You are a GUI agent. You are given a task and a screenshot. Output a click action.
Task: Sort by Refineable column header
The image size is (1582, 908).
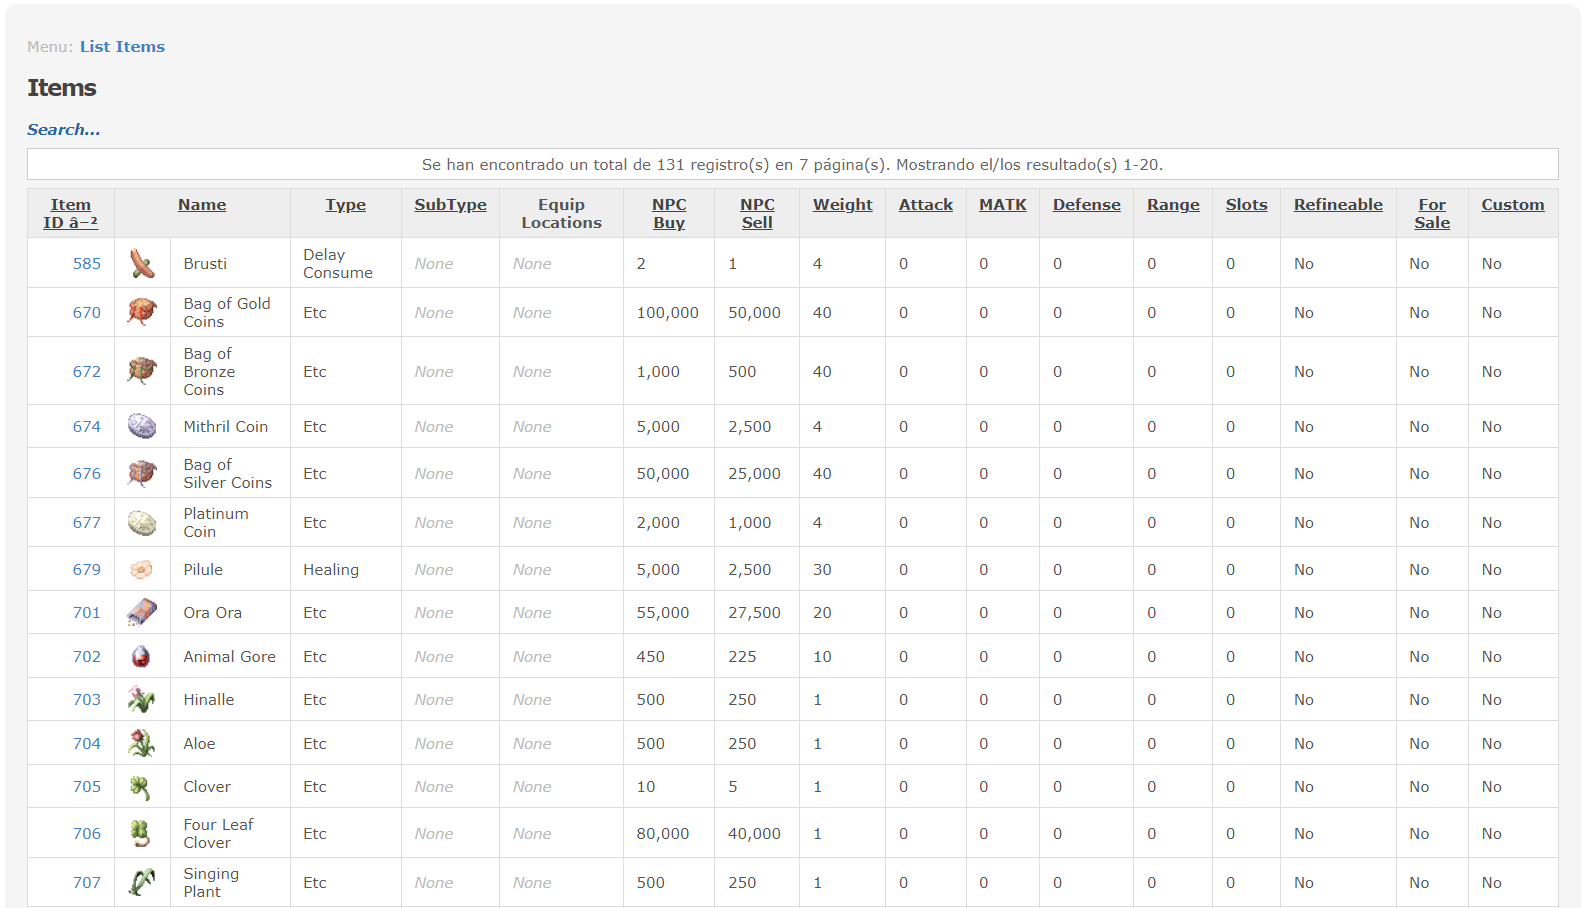(1338, 204)
